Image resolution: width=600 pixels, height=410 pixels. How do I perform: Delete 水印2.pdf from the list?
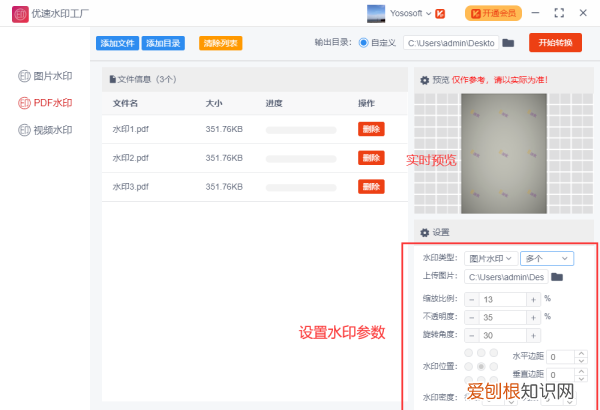(x=371, y=158)
